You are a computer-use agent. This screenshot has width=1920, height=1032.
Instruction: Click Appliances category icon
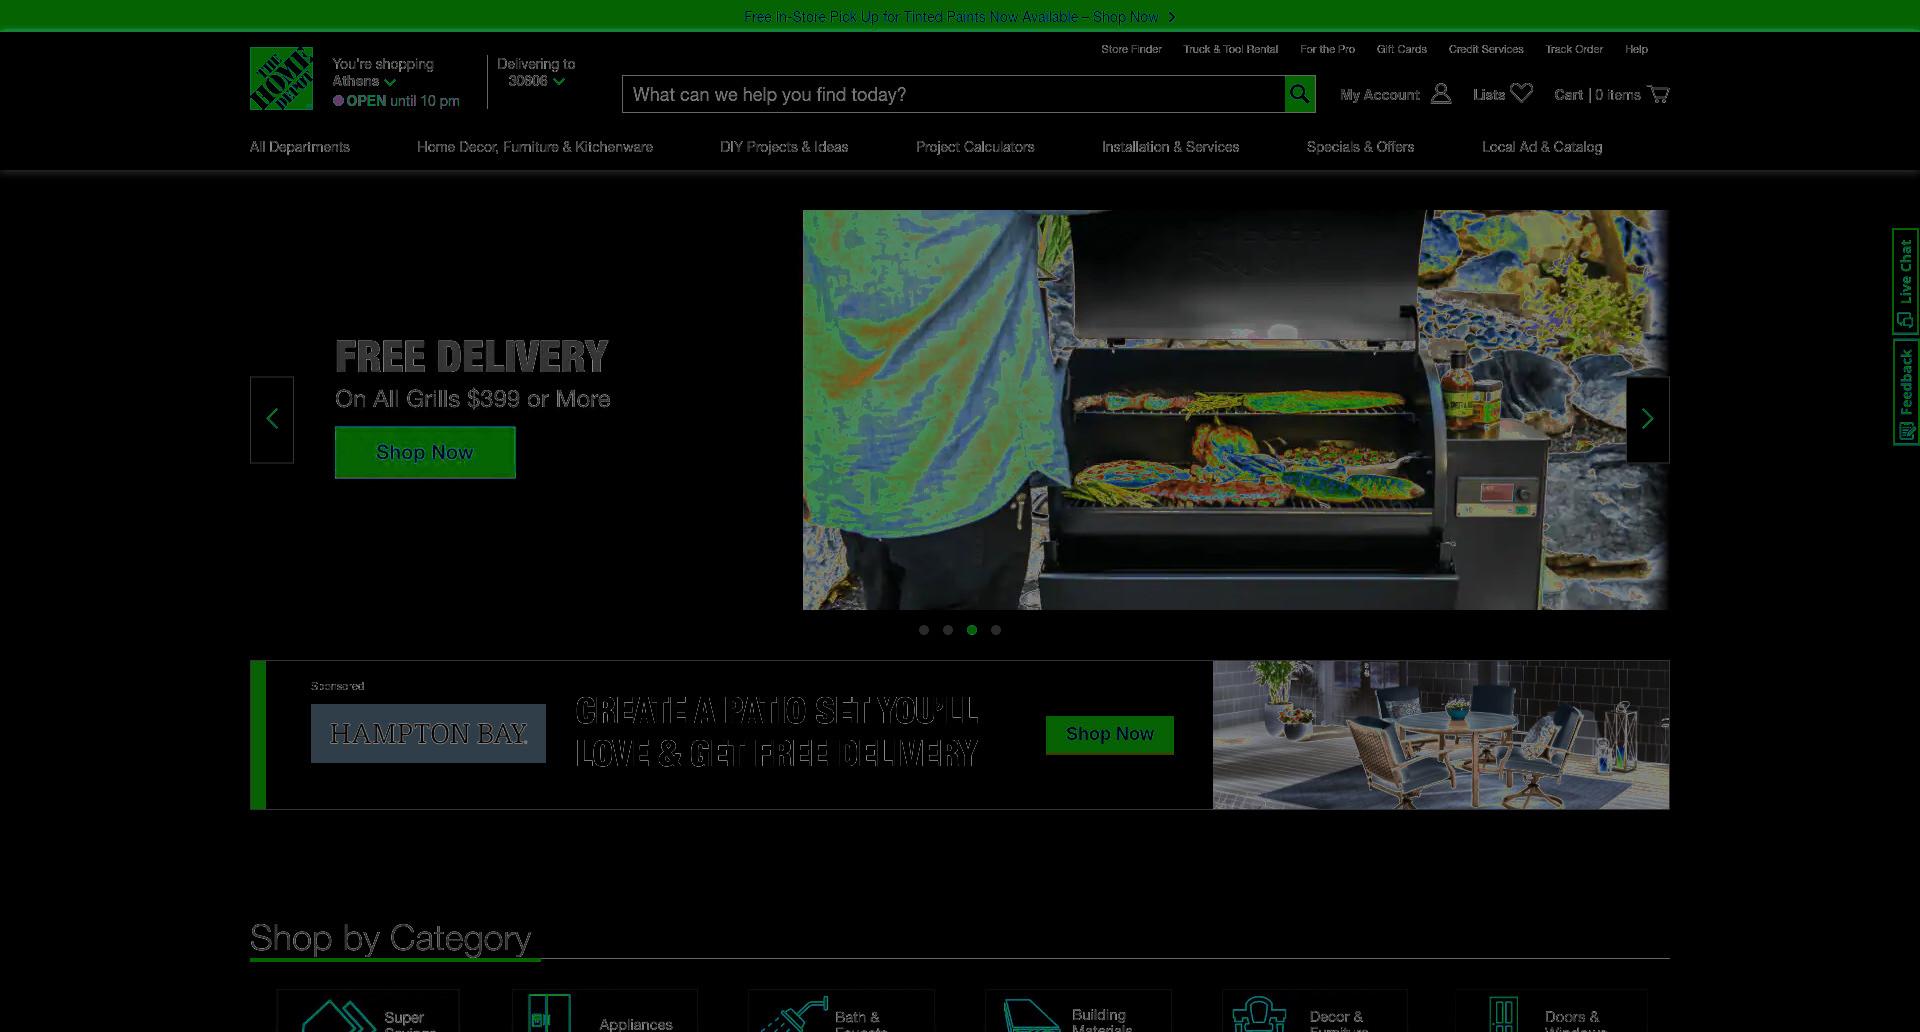[549, 1014]
